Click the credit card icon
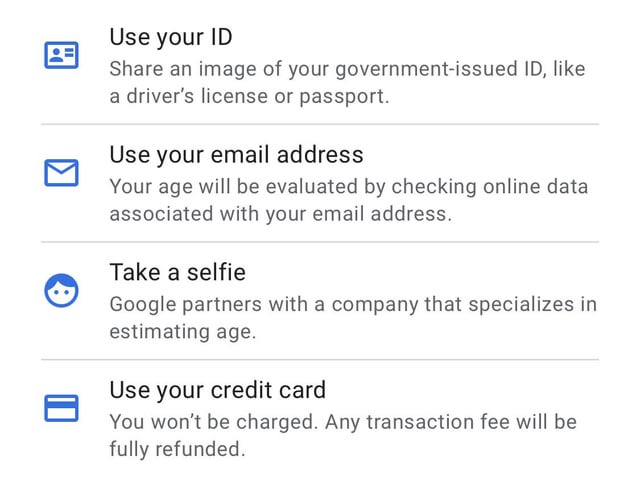Viewport: 640px width, 485px height. click(x=61, y=408)
